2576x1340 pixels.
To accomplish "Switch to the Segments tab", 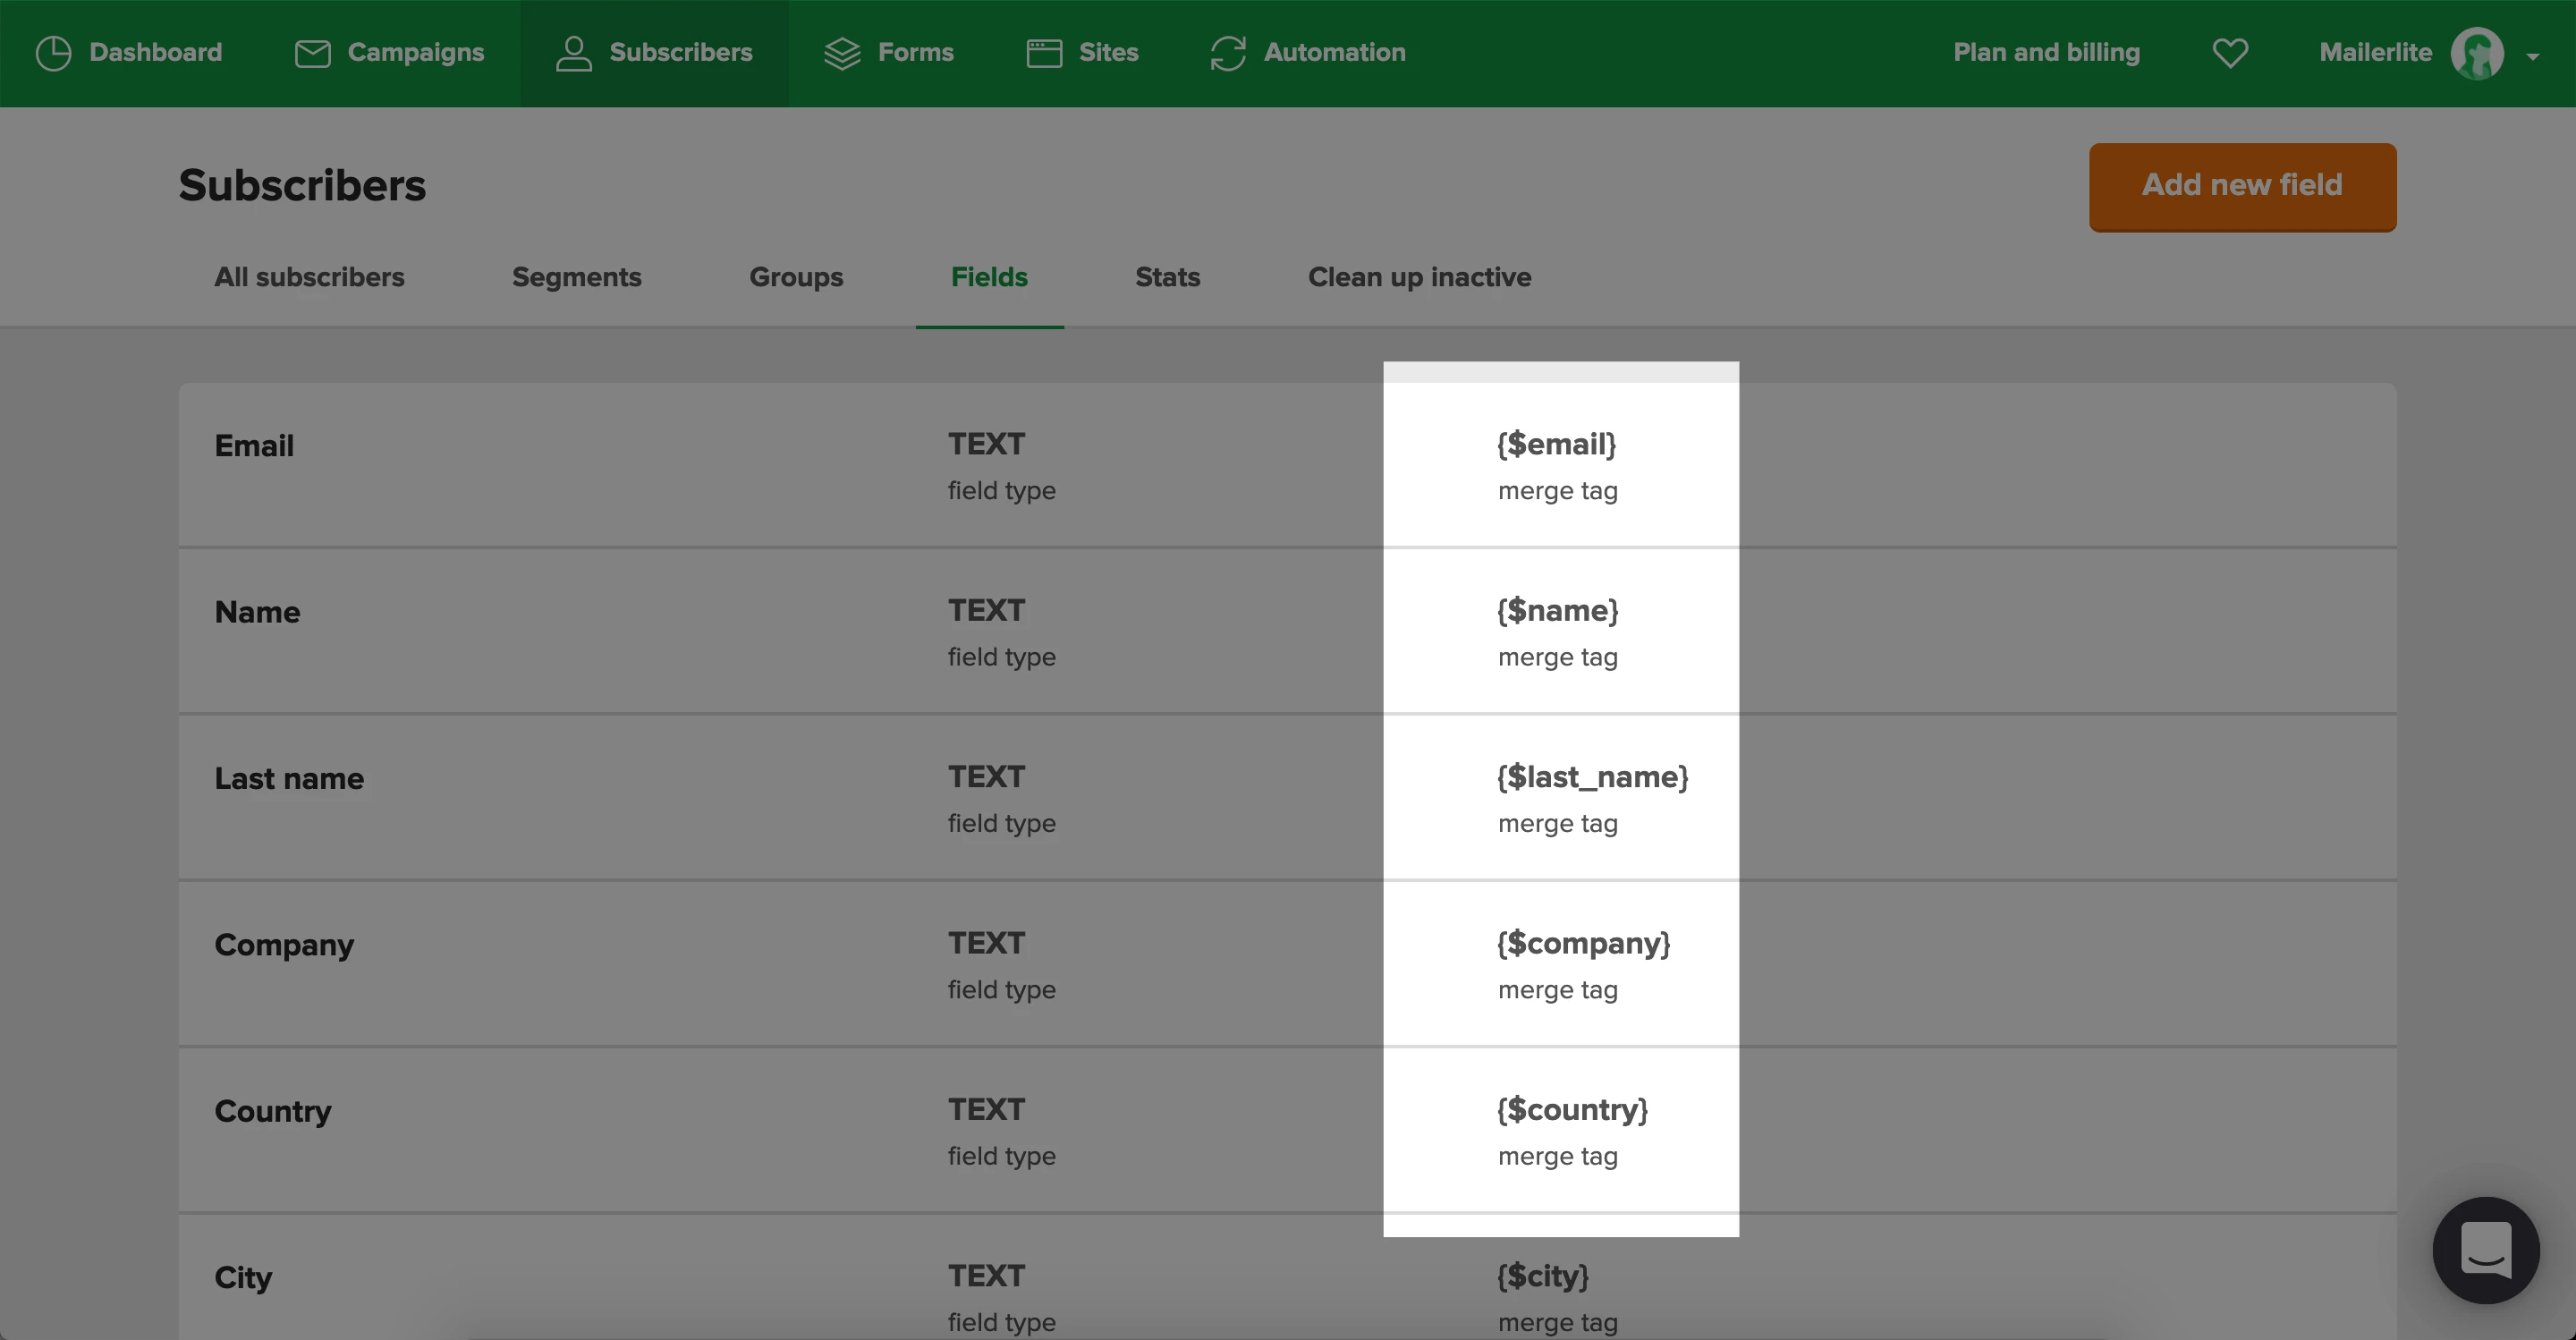I will (x=576, y=277).
